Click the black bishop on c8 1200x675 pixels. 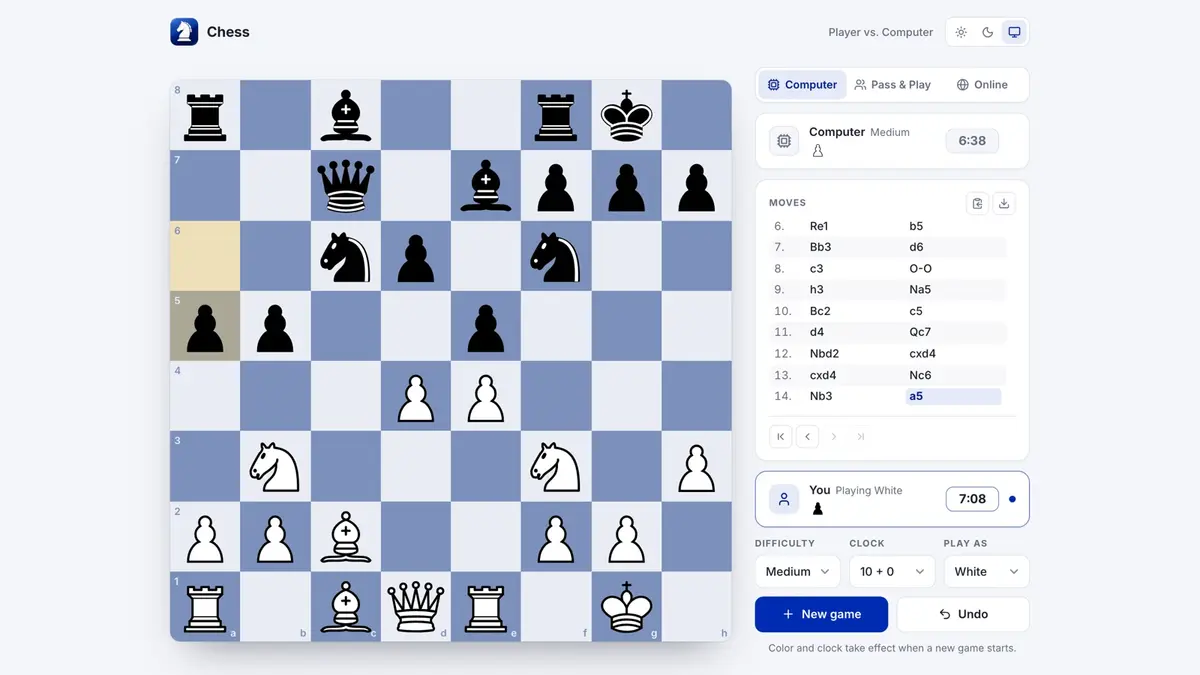[346, 116]
